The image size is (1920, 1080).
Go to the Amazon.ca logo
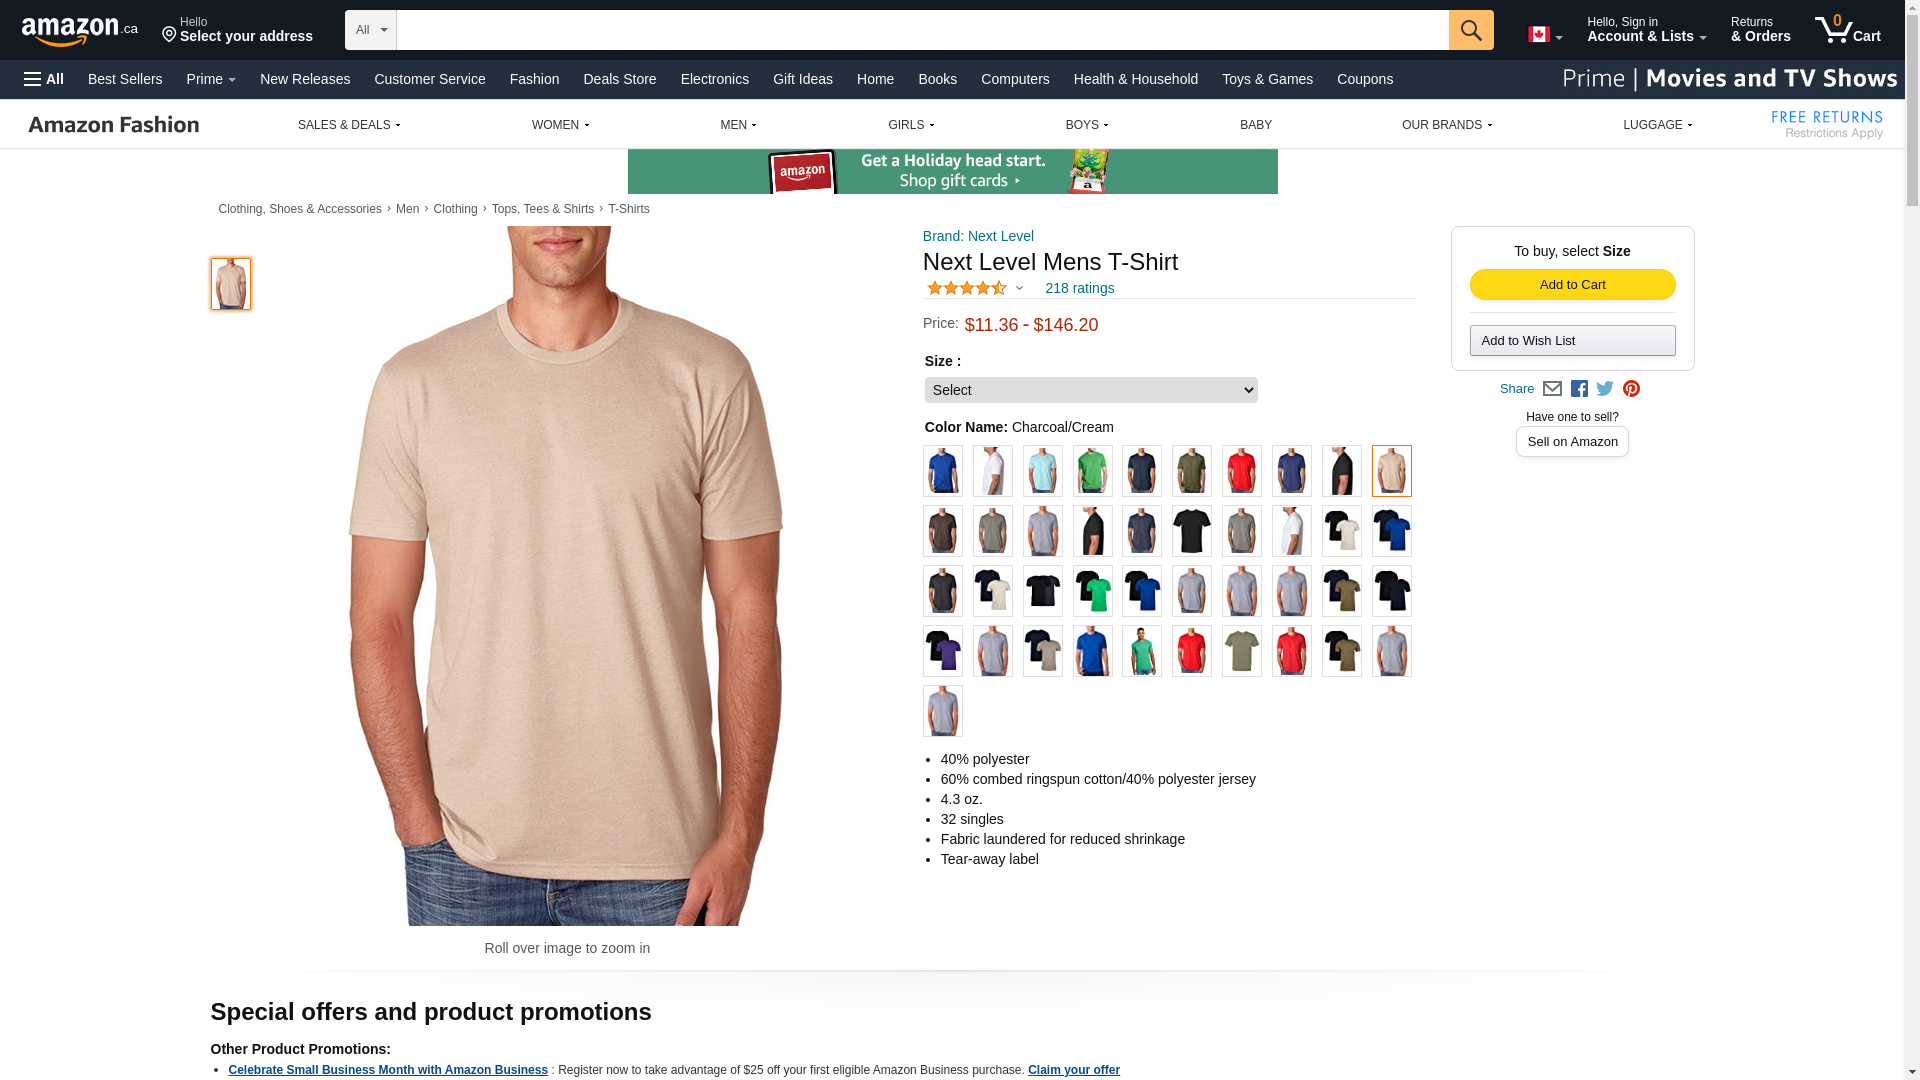[80, 31]
